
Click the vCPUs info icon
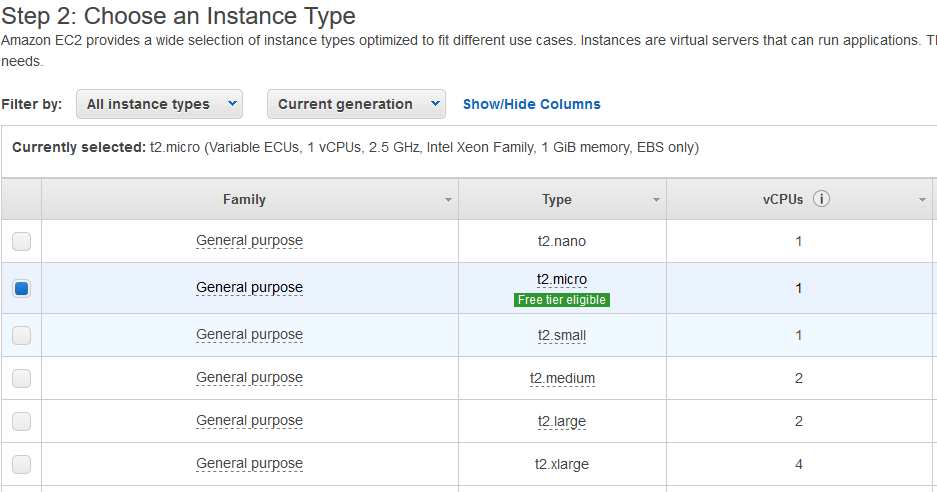(821, 199)
